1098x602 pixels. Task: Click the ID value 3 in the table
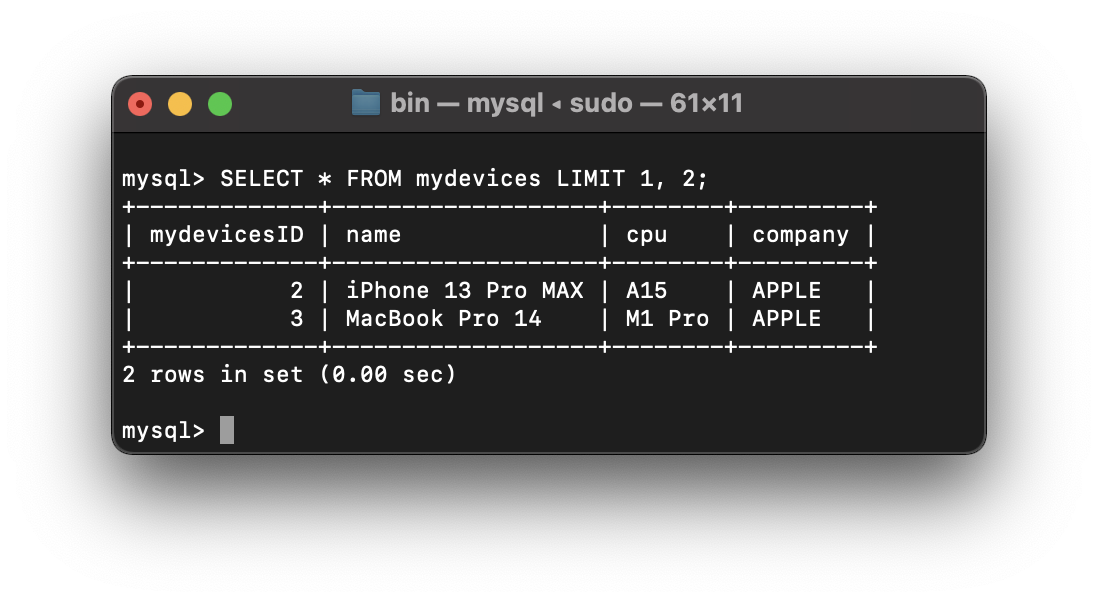297,318
